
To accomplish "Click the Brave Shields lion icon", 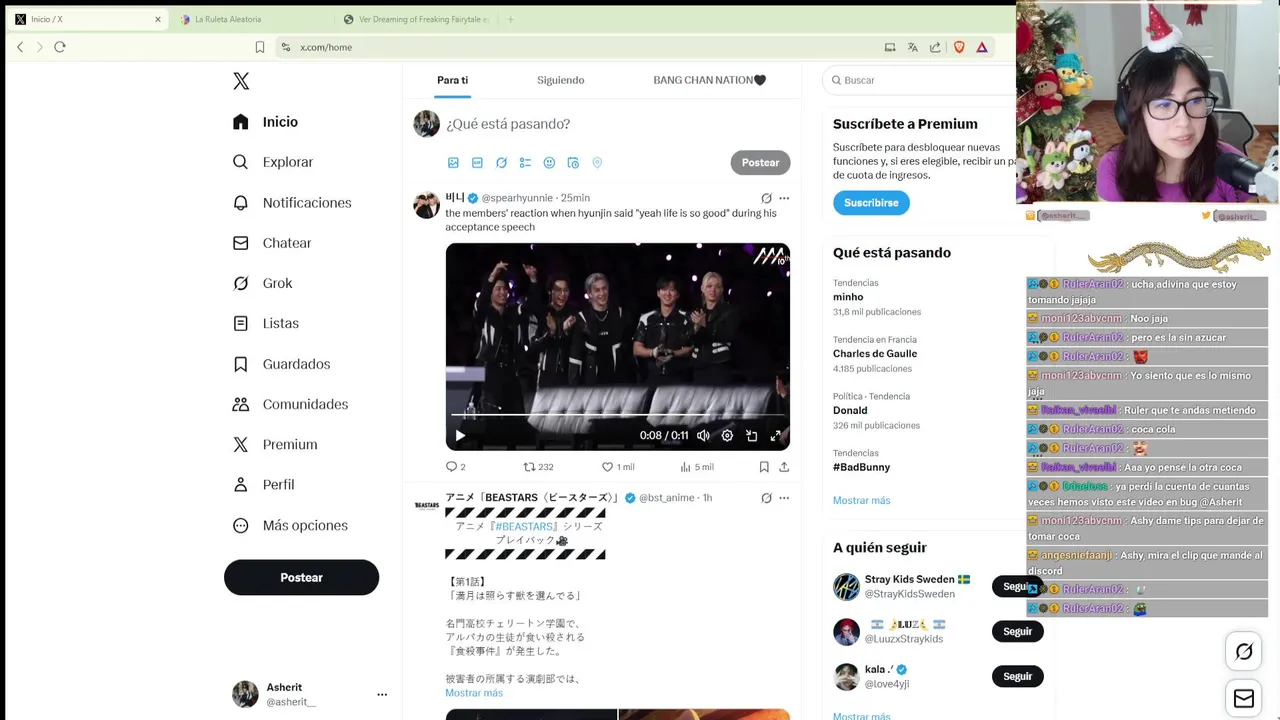I will point(959,47).
